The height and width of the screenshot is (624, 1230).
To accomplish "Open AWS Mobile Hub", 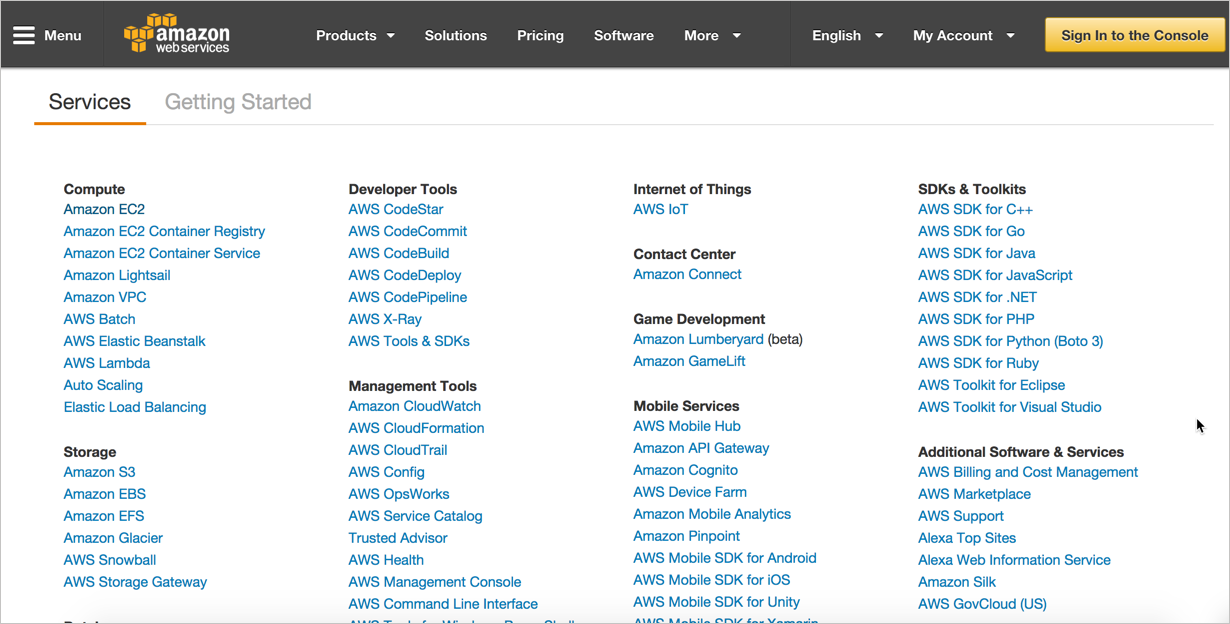I will (x=687, y=426).
